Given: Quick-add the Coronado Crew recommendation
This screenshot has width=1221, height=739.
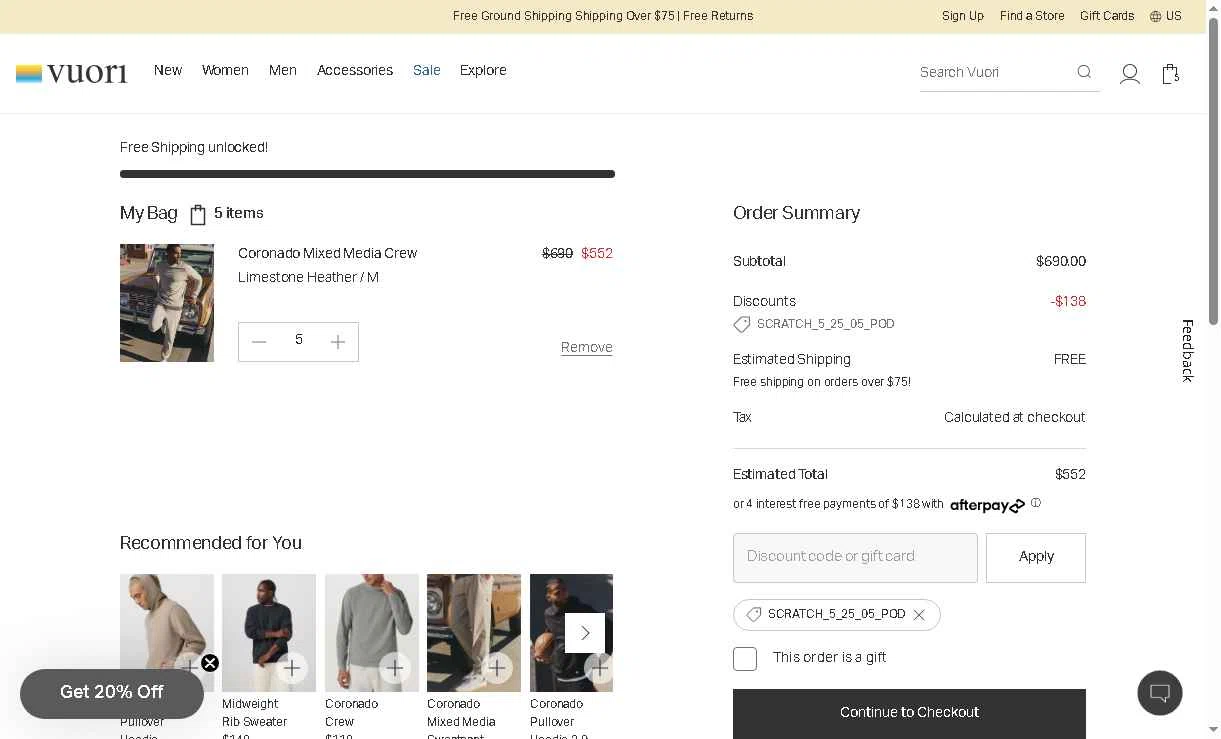Looking at the screenshot, I should click(x=395, y=667).
